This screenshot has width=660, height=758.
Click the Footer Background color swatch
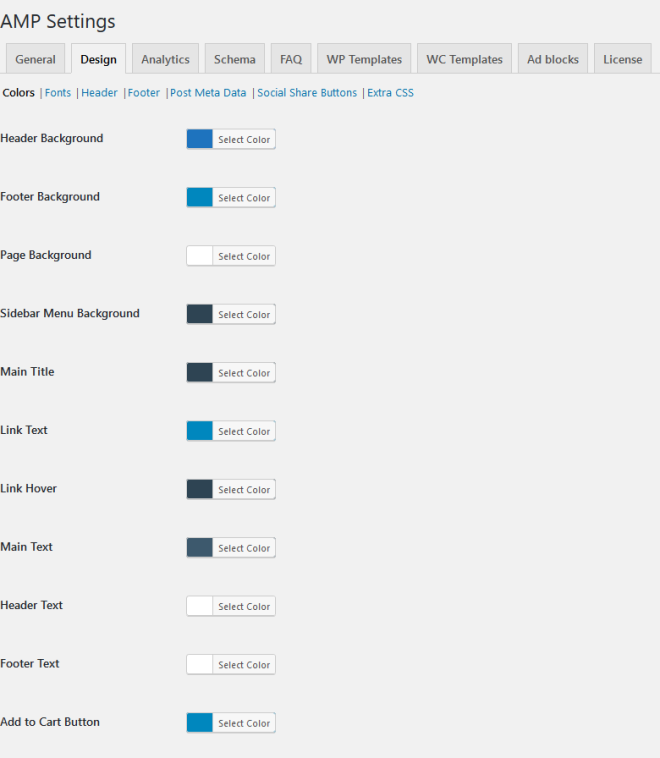(200, 197)
